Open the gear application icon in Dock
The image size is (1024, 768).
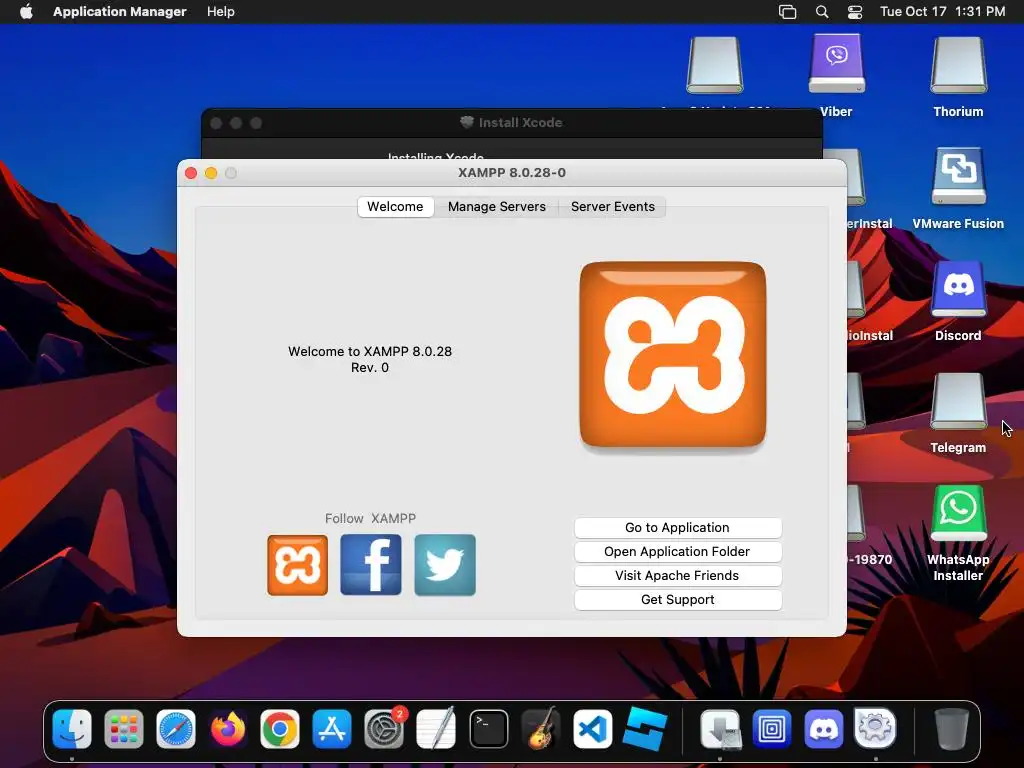point(875,728)
